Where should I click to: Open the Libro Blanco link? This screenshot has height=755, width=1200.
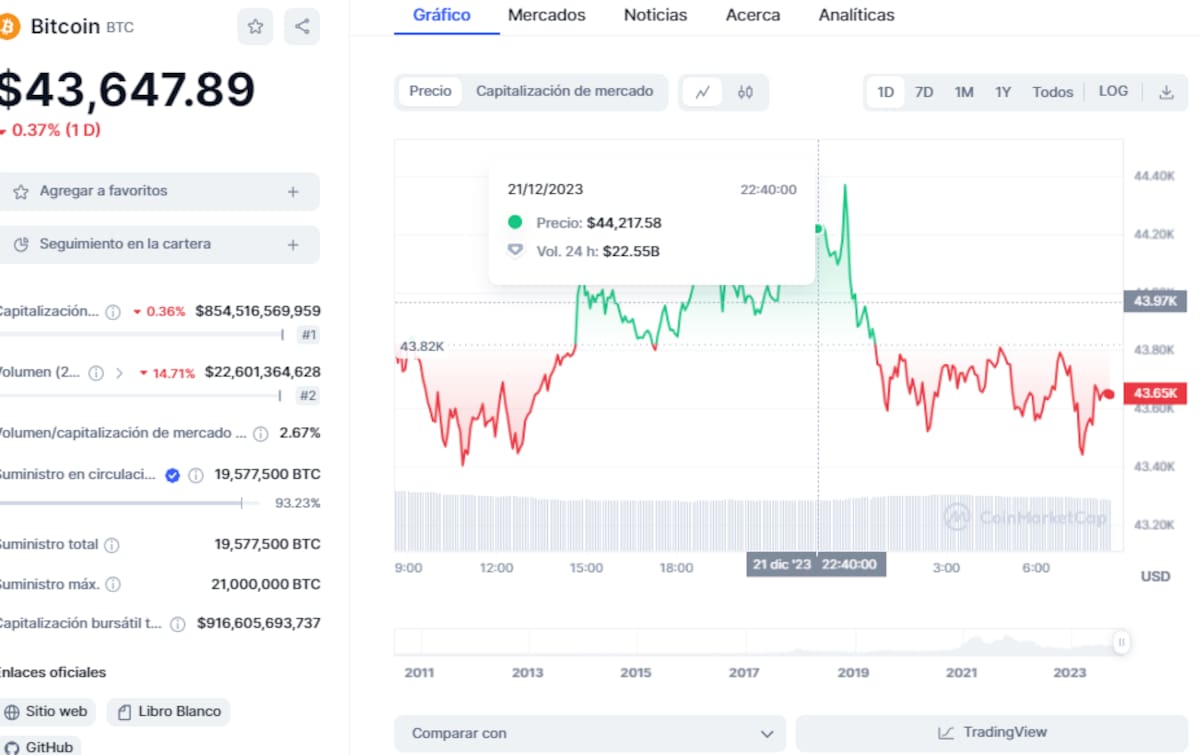[169, 712]
